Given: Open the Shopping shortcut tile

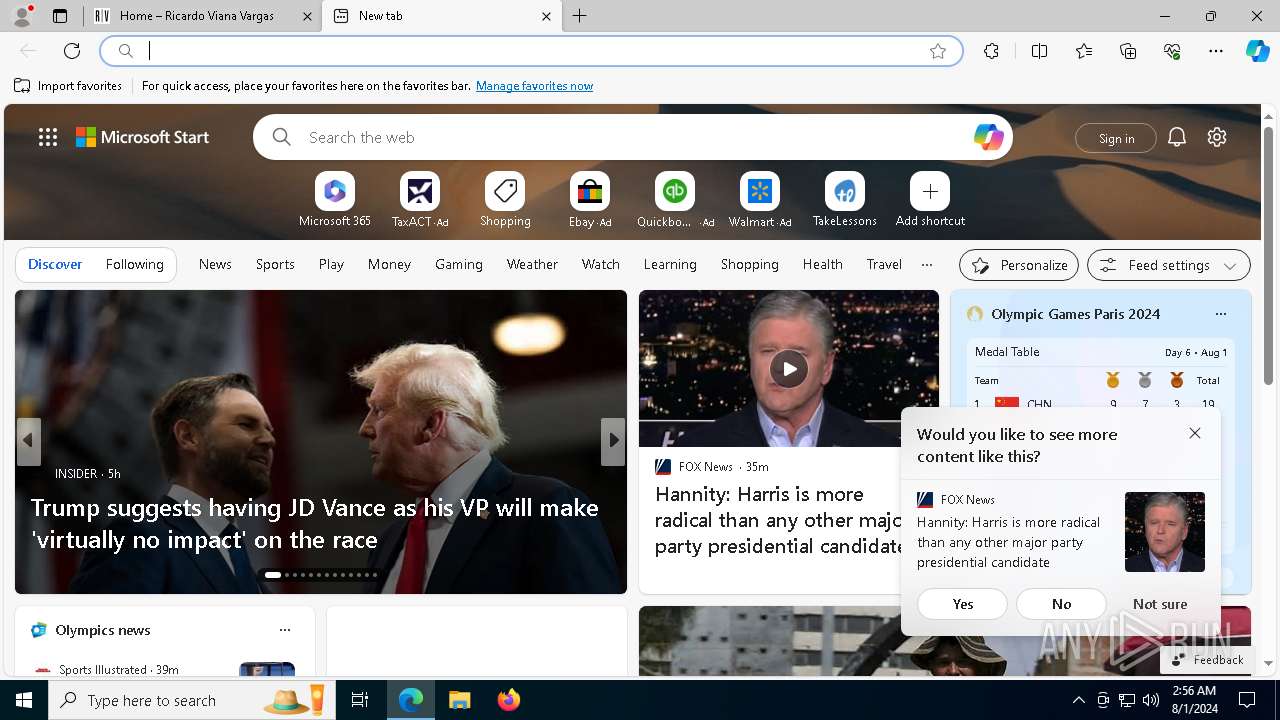Looking at the screenshot, I should point(505,201).
